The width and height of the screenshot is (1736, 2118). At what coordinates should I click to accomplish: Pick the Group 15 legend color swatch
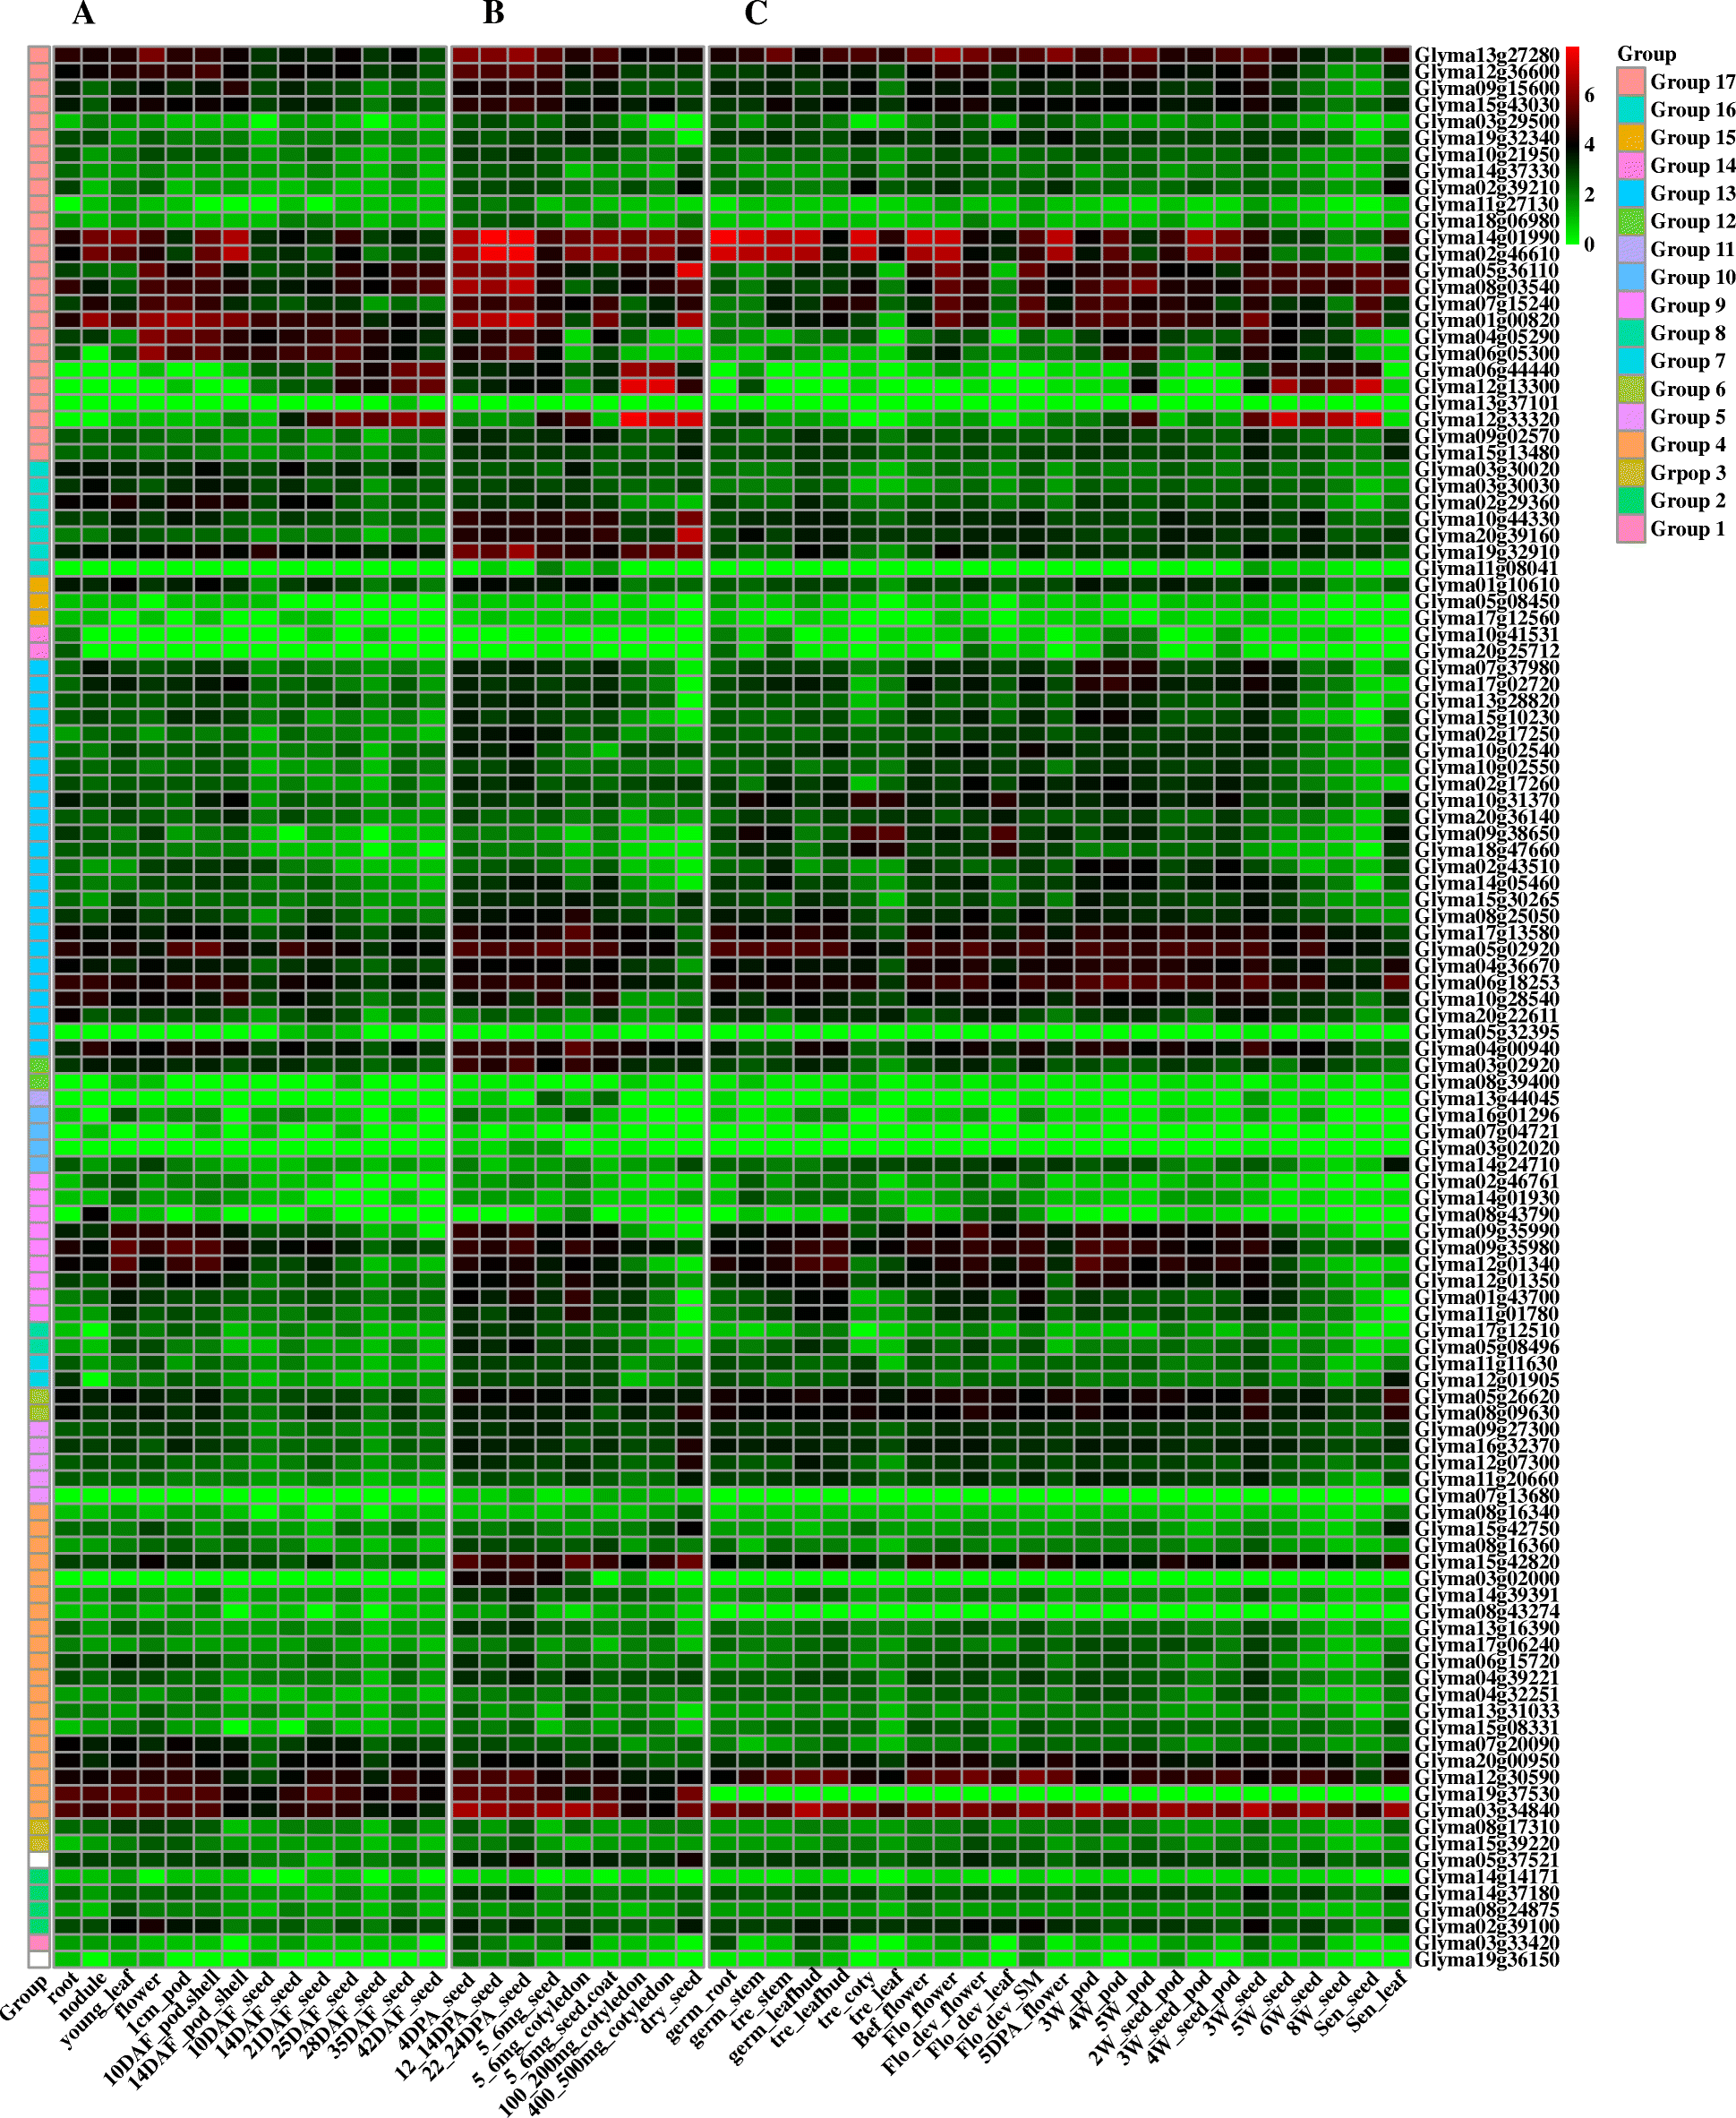point(1630,138)
